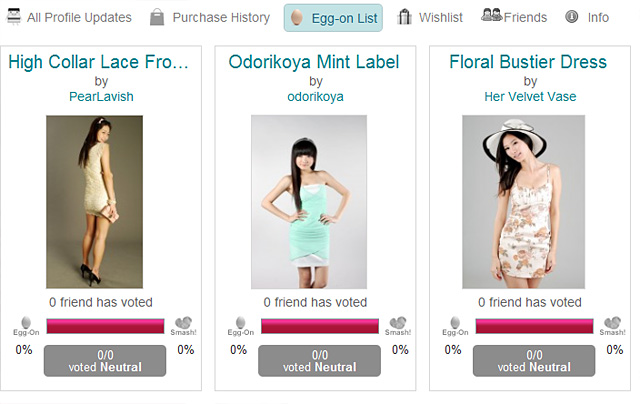Click the Friends people icon

pyautogui.click(x=490, y=16)
